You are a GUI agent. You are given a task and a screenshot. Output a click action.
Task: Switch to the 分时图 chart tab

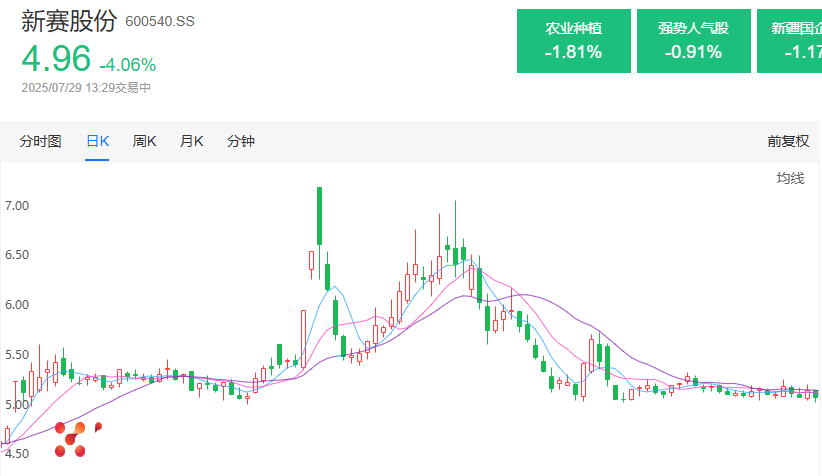pyautogui.click(x=40, y=141)
